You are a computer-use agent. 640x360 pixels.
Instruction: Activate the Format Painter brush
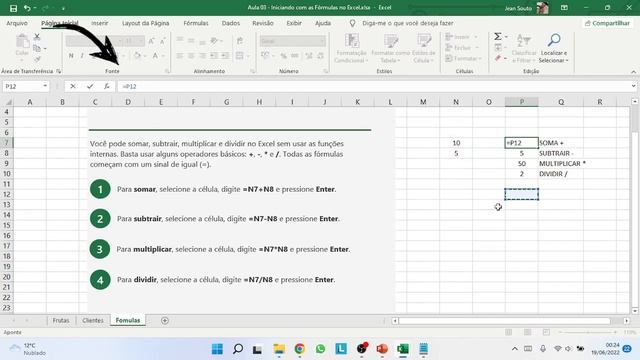coord(37,60)
